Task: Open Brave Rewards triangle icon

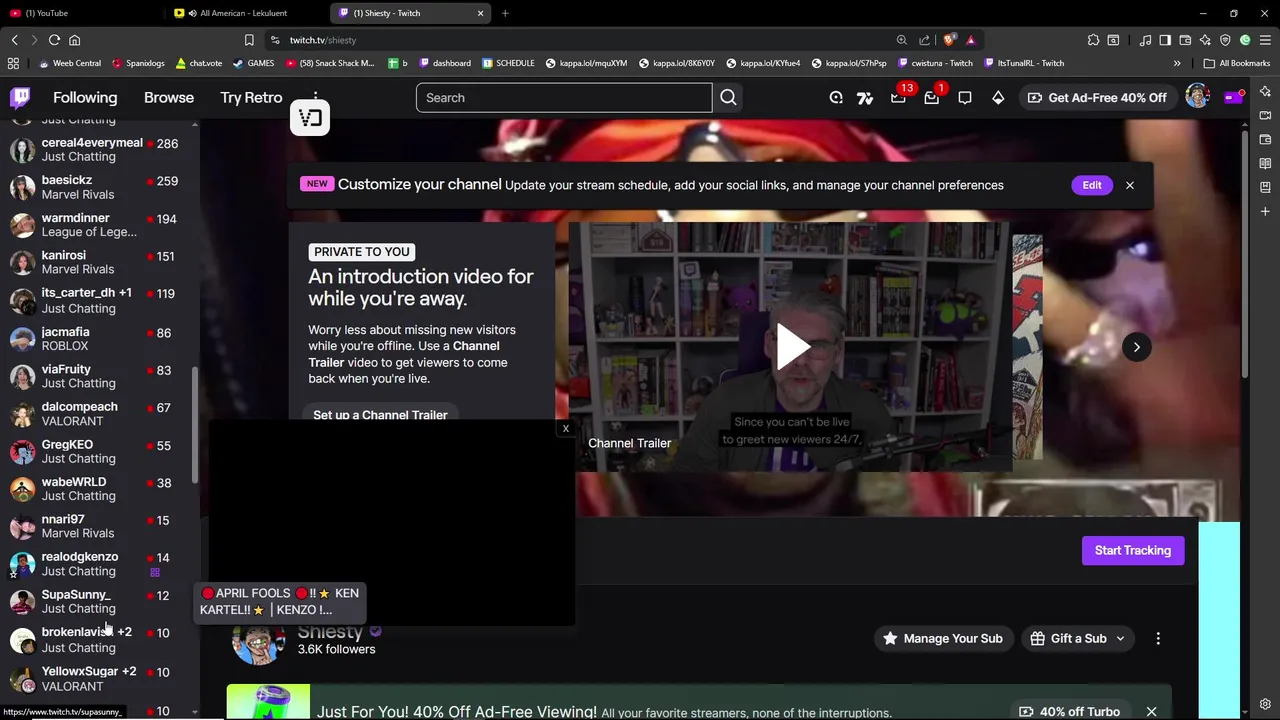Action: 970,40
